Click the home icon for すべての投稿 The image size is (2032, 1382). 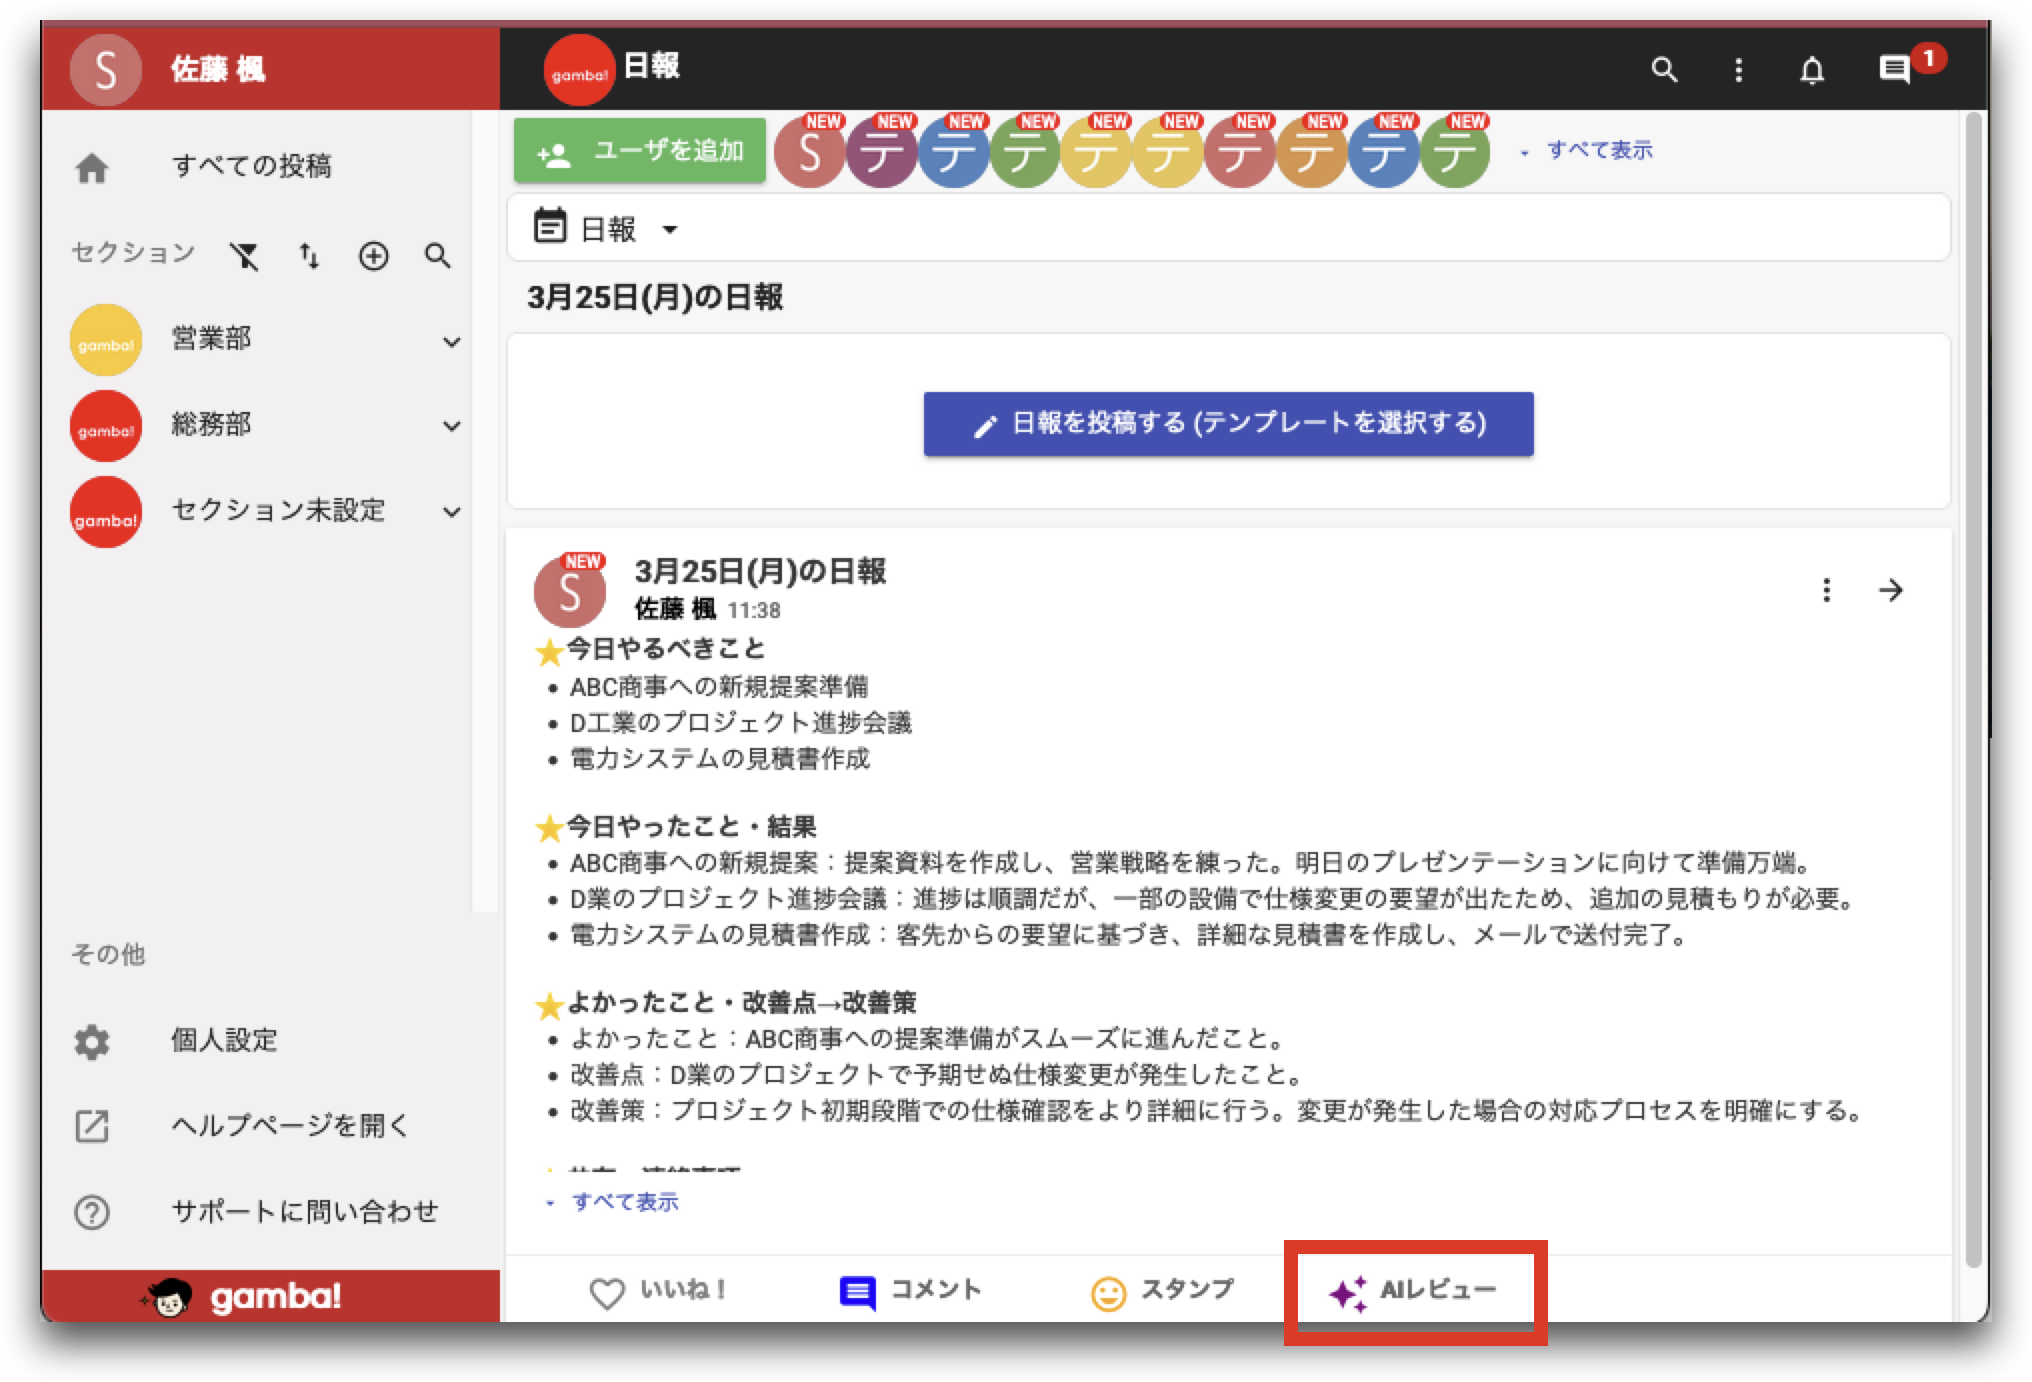click(92, 167)
